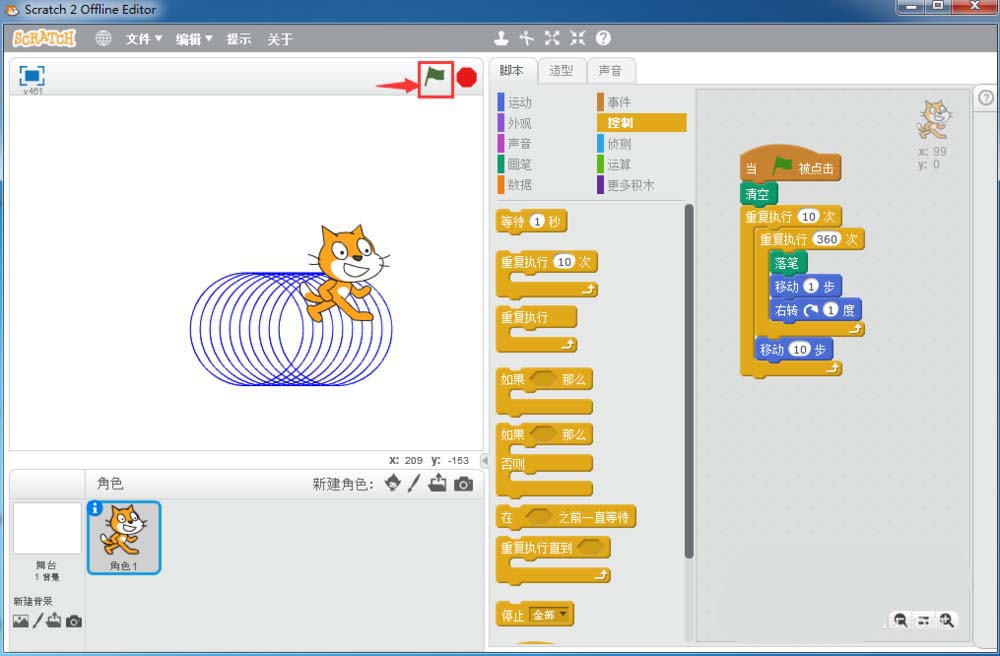Click the 清空 block in script

[758, 194]
